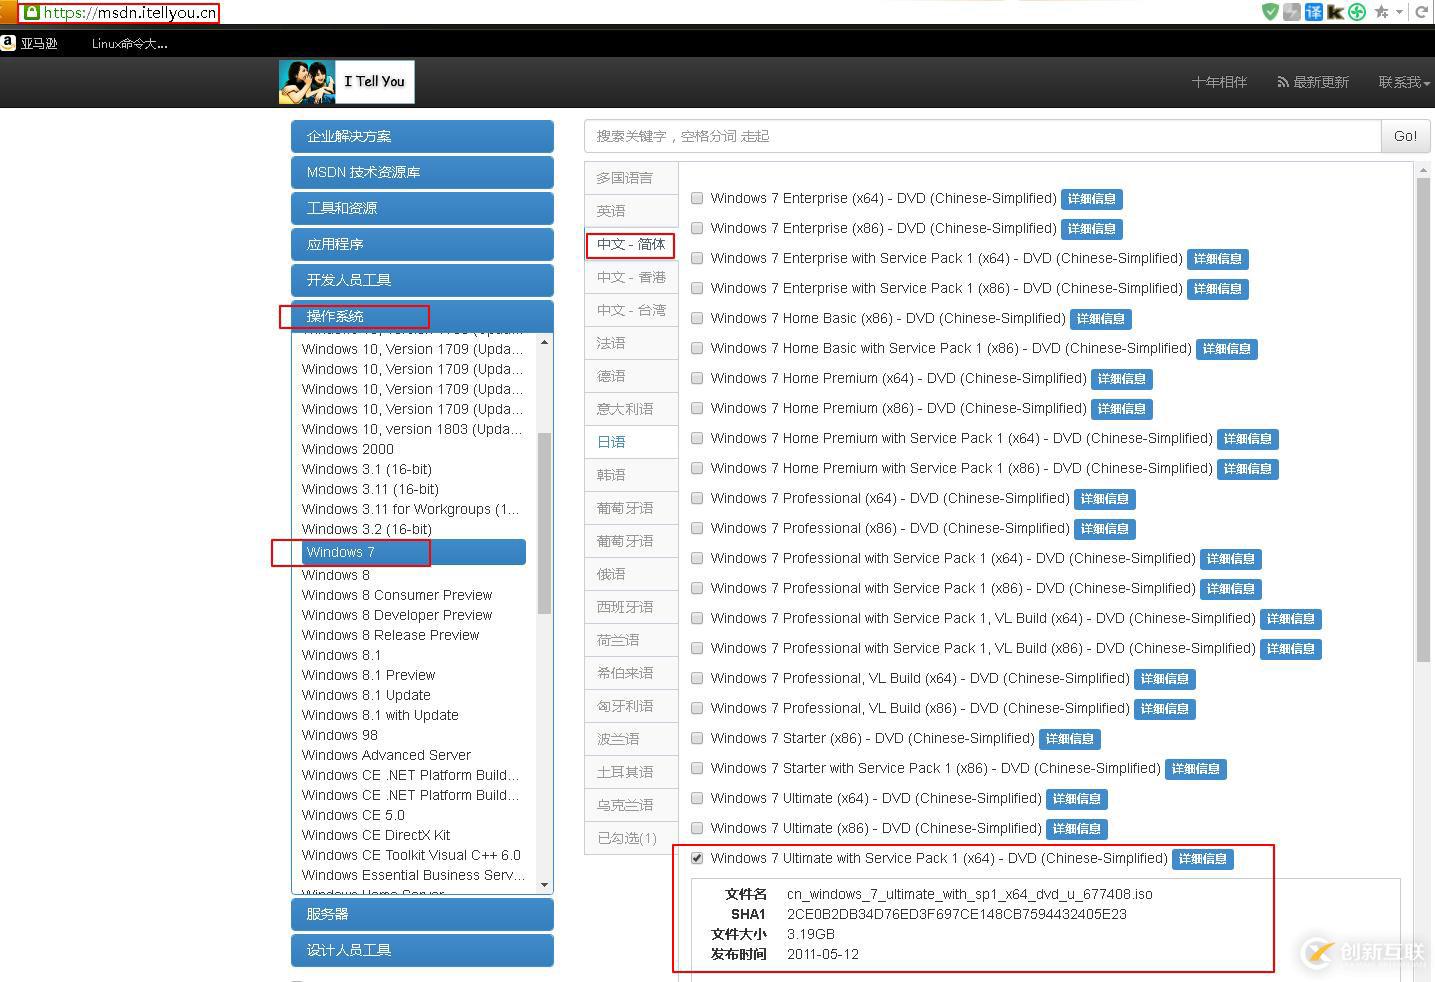Expand the 企业解决方案 section
The width and height of the screenshot is (1435, 982).
click(x=422, y=137)
